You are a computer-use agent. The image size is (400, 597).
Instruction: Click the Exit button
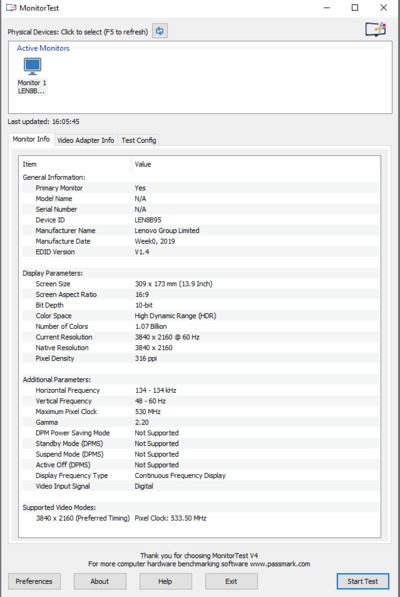231,581
